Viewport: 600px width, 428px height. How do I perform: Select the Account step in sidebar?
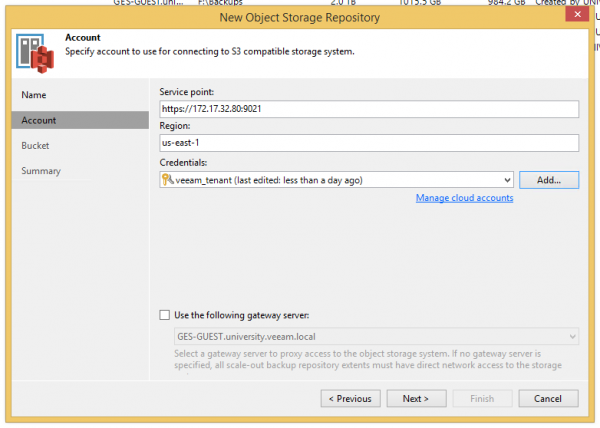[x=39, y=120]
